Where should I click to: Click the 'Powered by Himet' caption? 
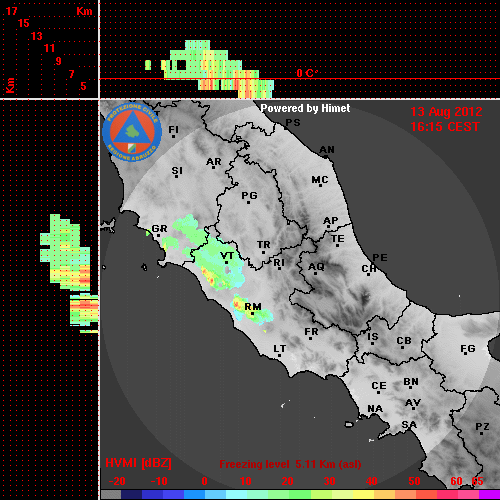(305, 108)
